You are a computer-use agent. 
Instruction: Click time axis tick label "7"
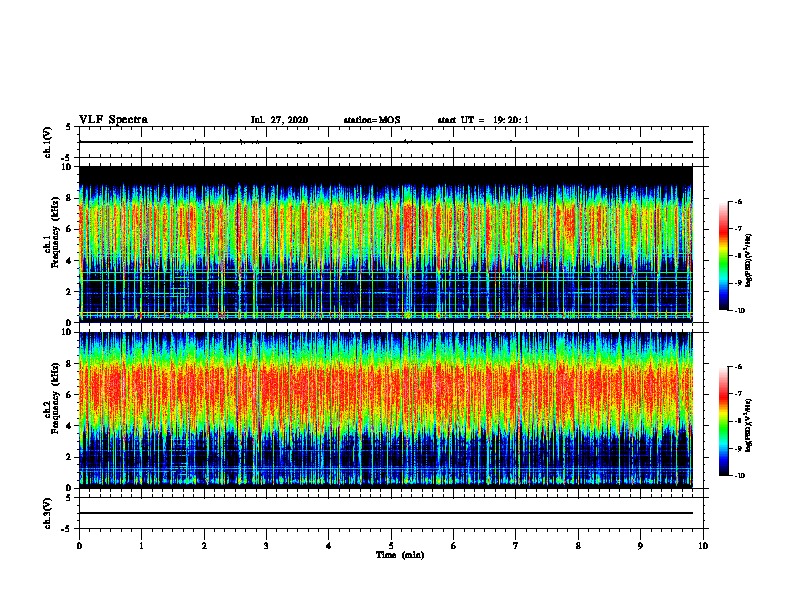(516, 546)
